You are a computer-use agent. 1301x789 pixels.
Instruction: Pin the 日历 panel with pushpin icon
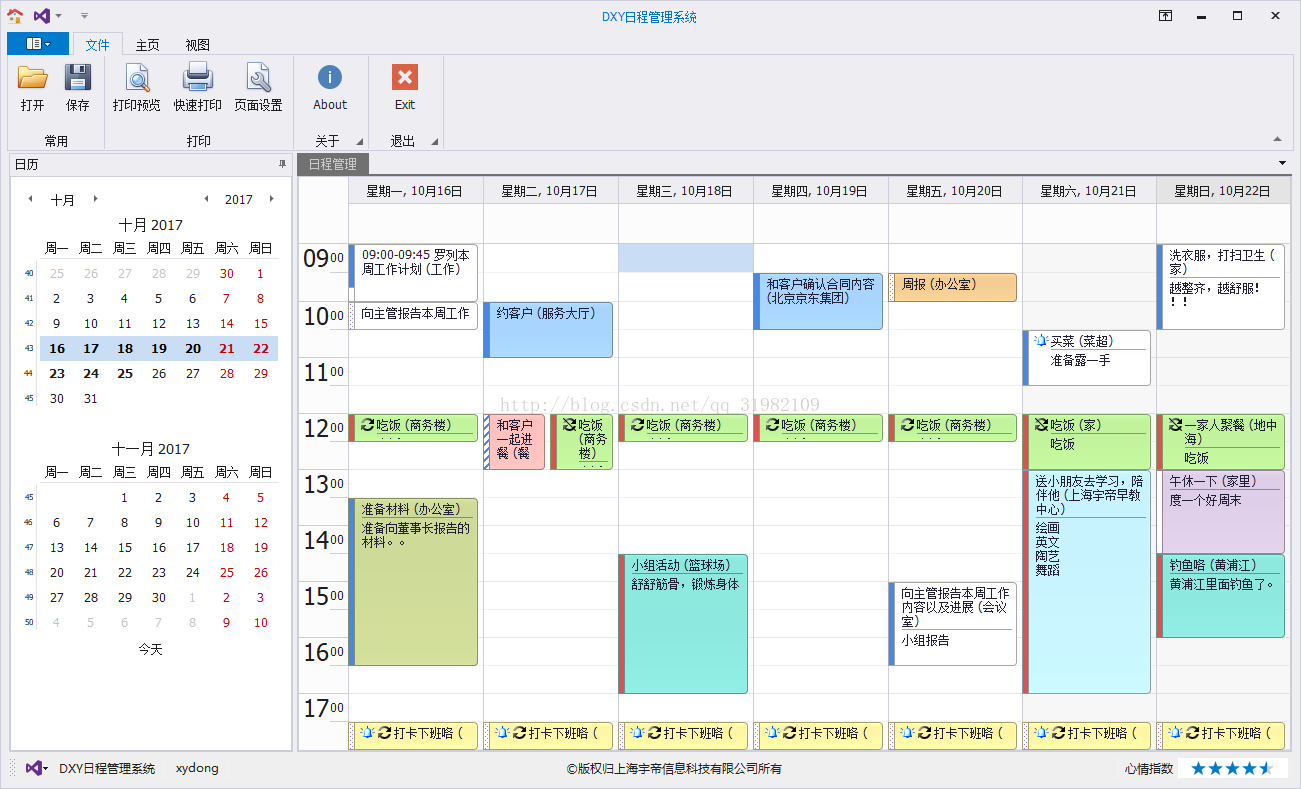click(282, 164)
